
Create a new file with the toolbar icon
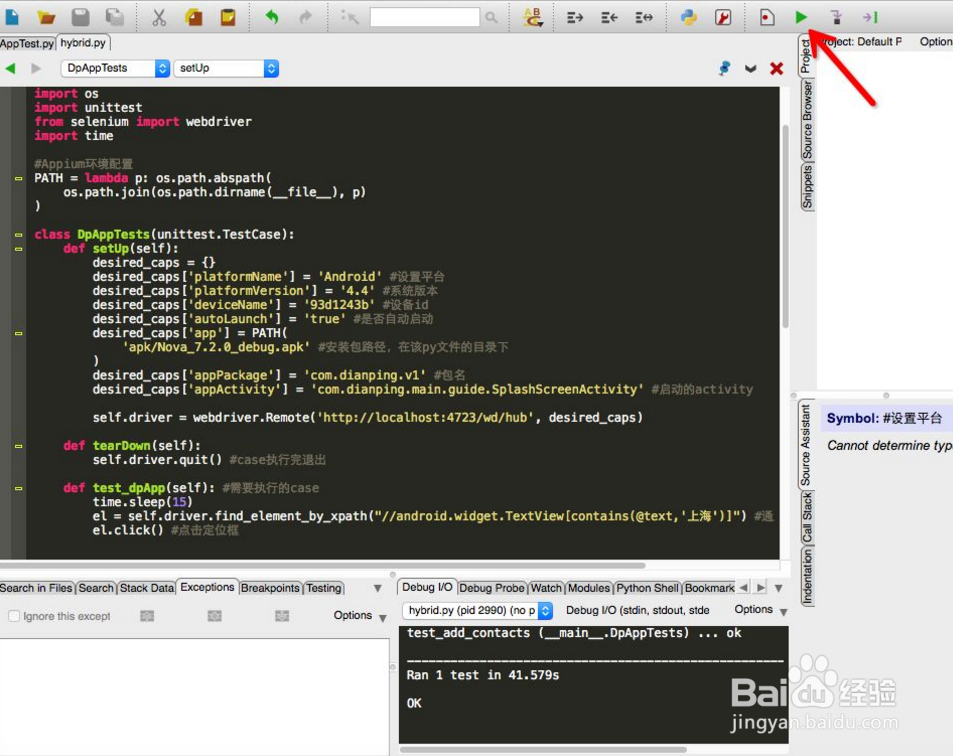[x=12, y=16]
